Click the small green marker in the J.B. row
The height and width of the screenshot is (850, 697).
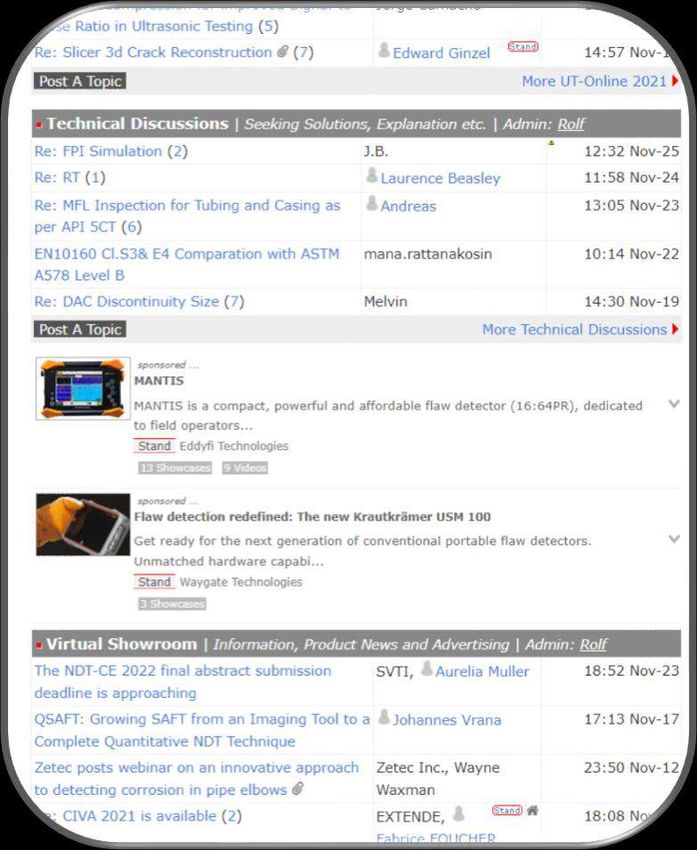[551, 143]
